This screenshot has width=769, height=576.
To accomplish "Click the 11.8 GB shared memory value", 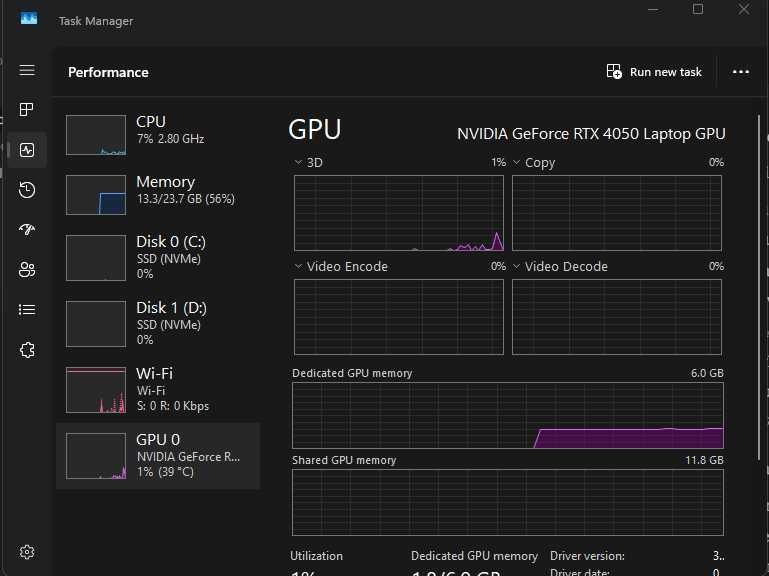I will click(x=704, y=460).
